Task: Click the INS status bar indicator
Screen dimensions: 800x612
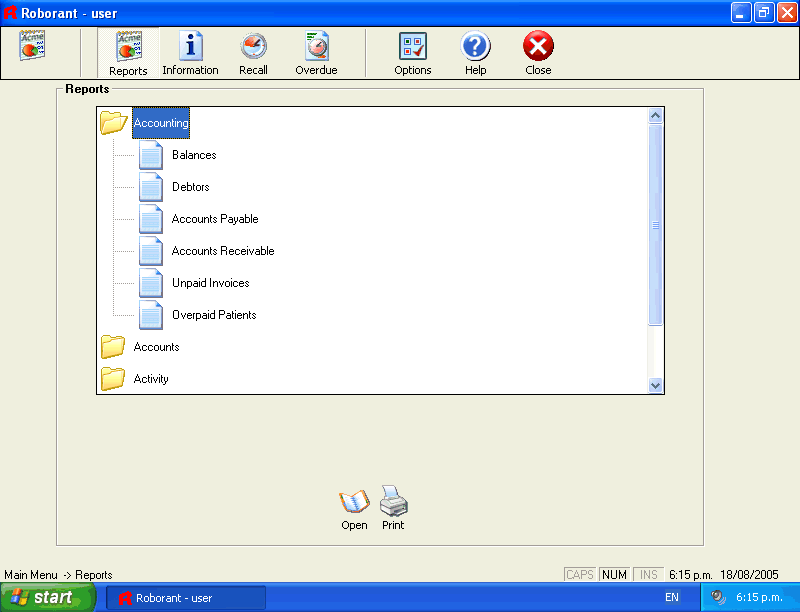Action: pyautogui.click(x=648, y=575)
